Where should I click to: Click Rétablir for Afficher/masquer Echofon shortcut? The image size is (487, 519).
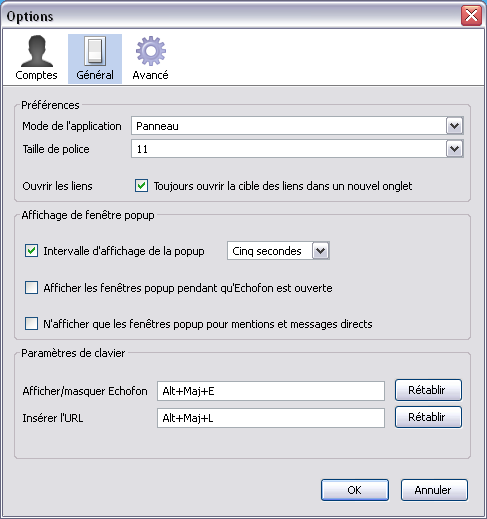click(x=428, y=390)
